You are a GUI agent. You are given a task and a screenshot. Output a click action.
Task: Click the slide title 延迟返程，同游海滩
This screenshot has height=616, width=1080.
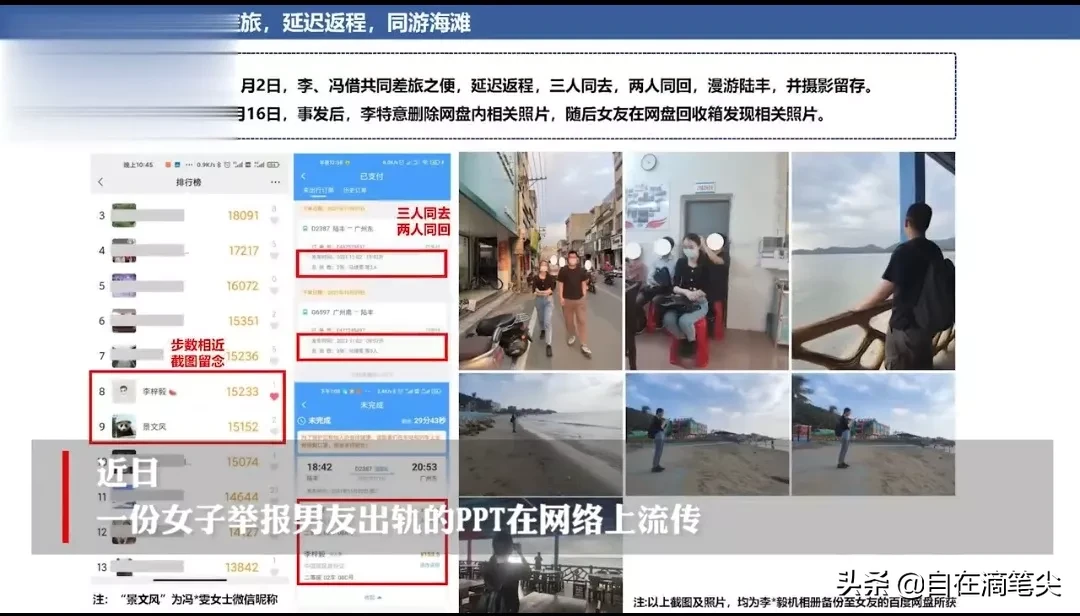click(376, 23)
